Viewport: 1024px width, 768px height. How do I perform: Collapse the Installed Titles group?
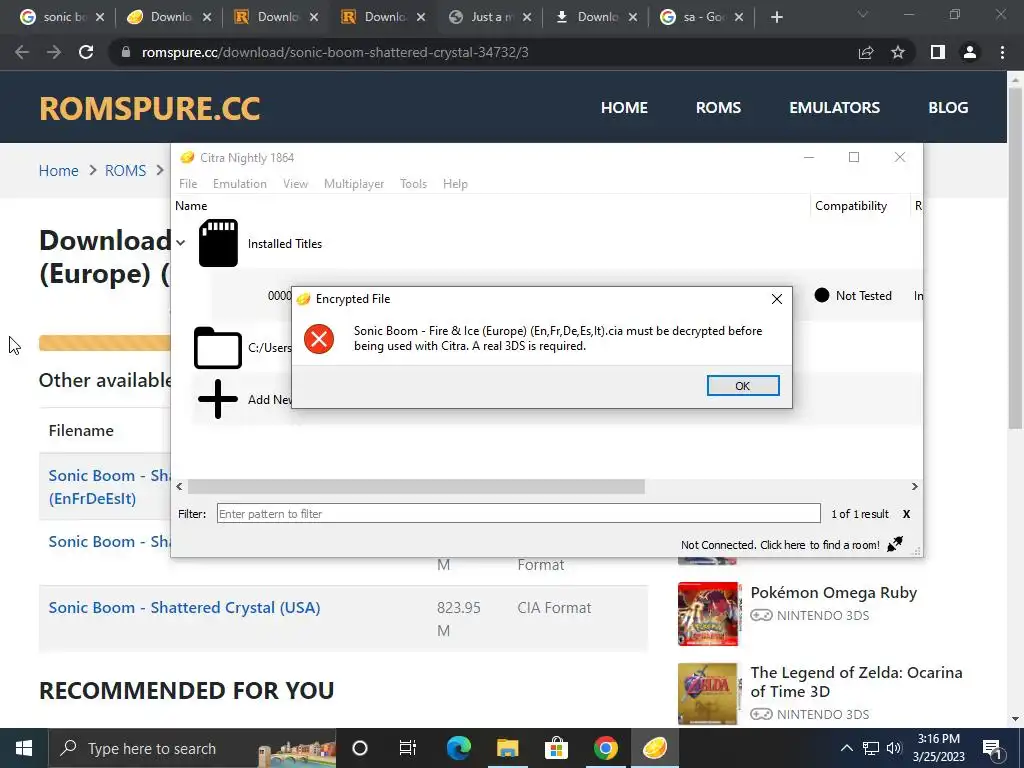[181, 243]
